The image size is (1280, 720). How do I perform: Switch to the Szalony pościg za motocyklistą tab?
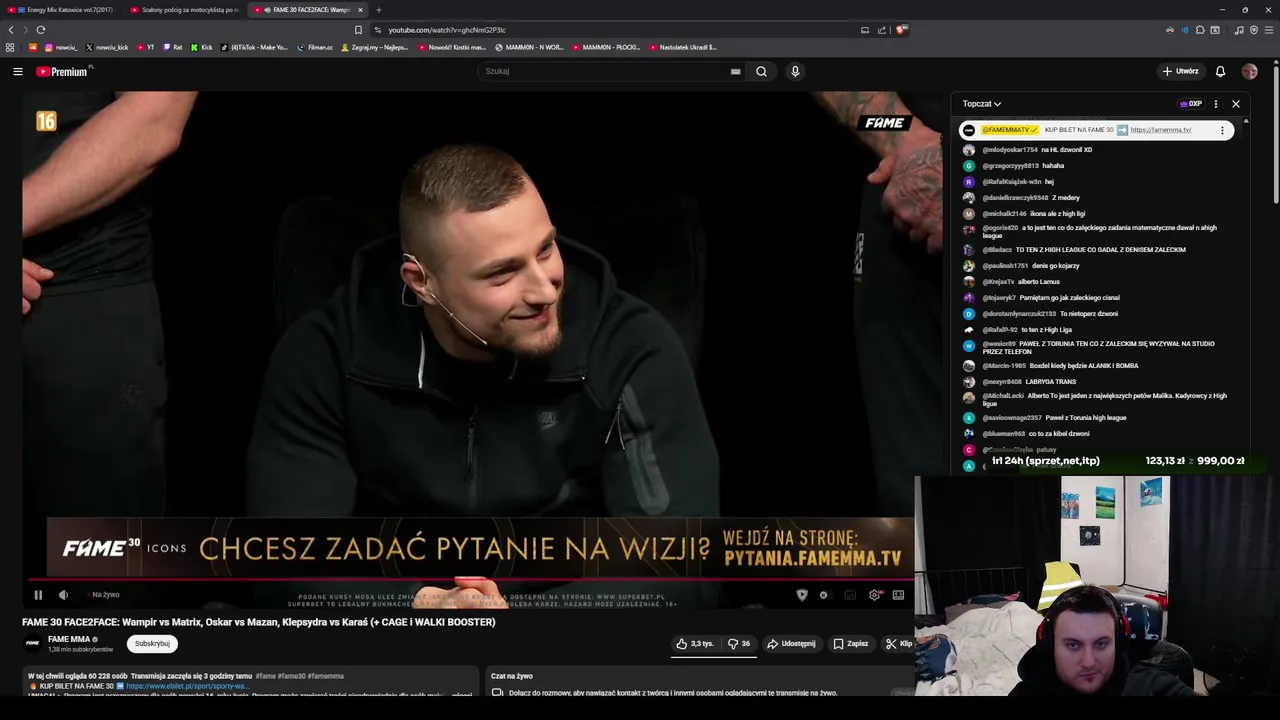click(185, 10)
